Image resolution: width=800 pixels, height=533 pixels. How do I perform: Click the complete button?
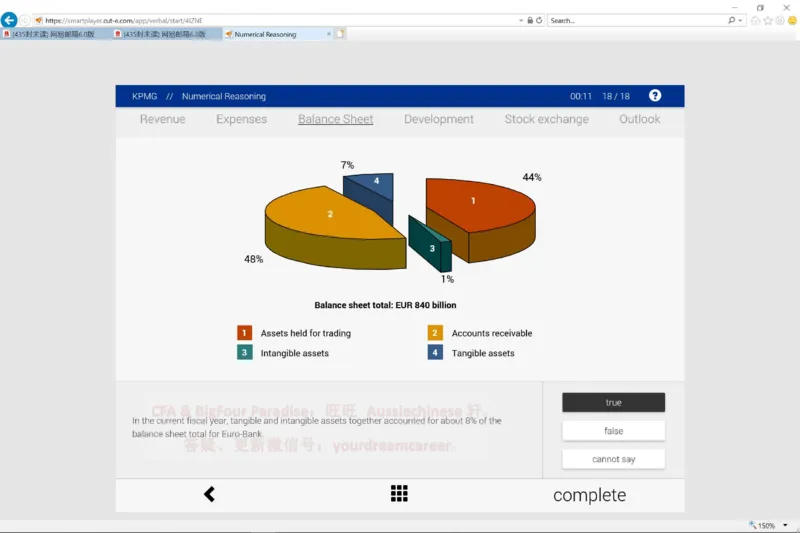(x=589, y=495)
